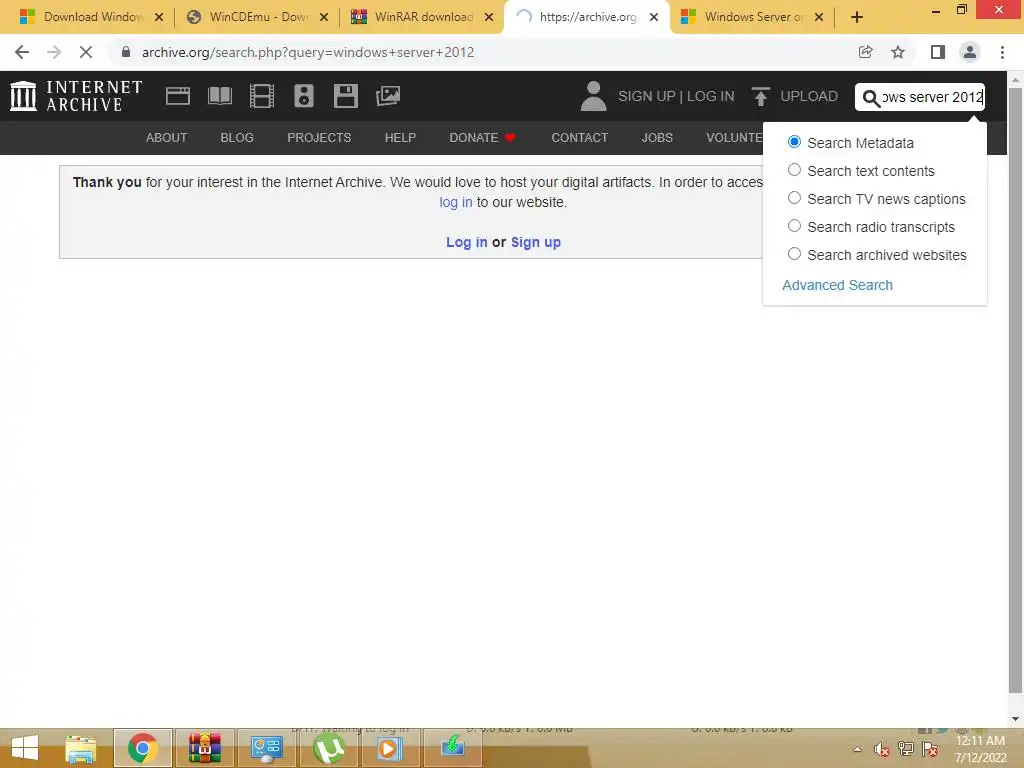Click the user avatar icon

(593, 96)
